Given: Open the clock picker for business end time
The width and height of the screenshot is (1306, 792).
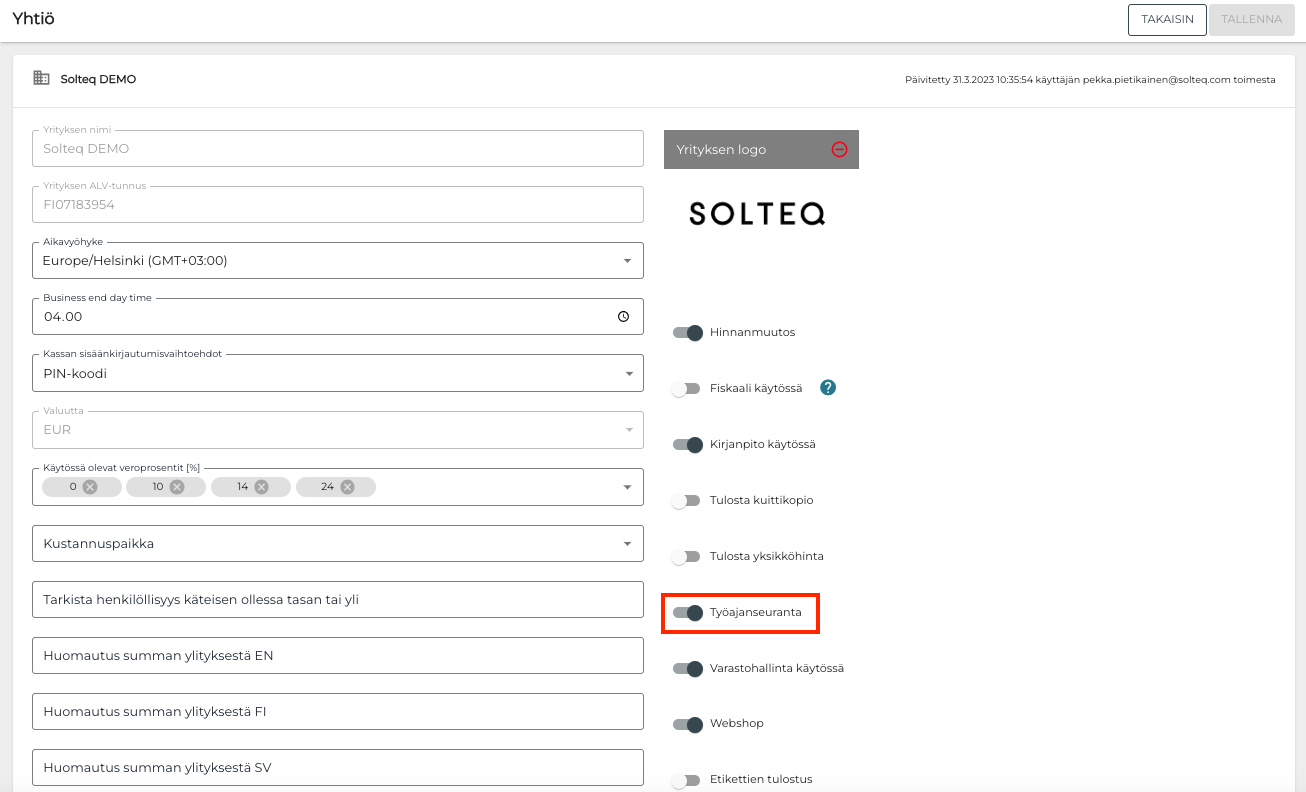Looking at the screenshot, I should 623,317.
